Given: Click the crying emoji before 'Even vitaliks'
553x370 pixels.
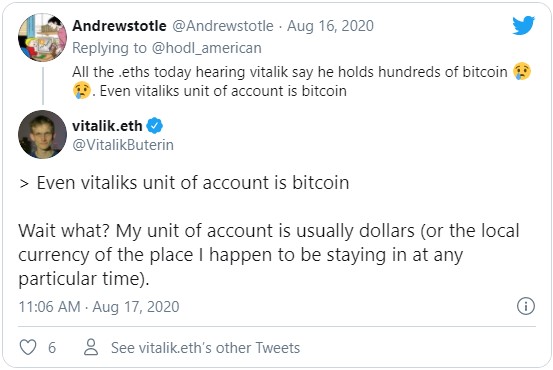Looking at the screenshot, I should (82, 90).
